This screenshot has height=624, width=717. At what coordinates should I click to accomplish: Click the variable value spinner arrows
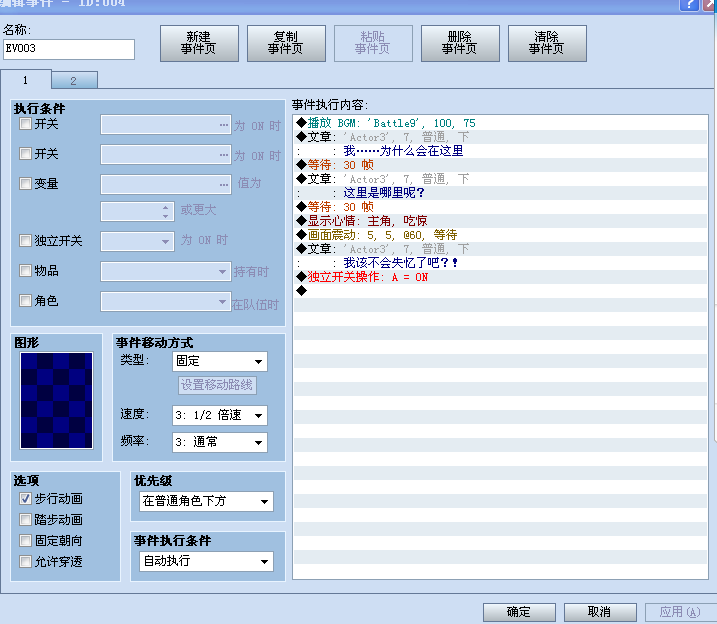pos(166,212)
